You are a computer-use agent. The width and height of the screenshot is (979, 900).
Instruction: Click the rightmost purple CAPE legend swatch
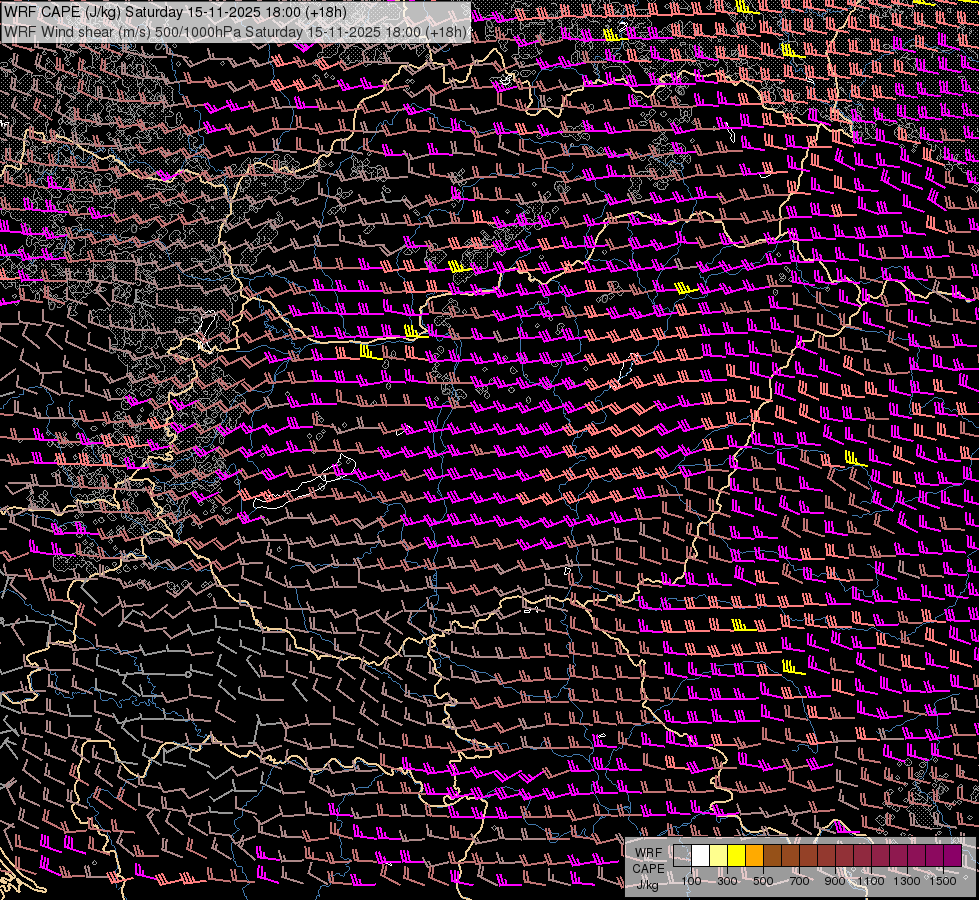(x=952, y=855)
